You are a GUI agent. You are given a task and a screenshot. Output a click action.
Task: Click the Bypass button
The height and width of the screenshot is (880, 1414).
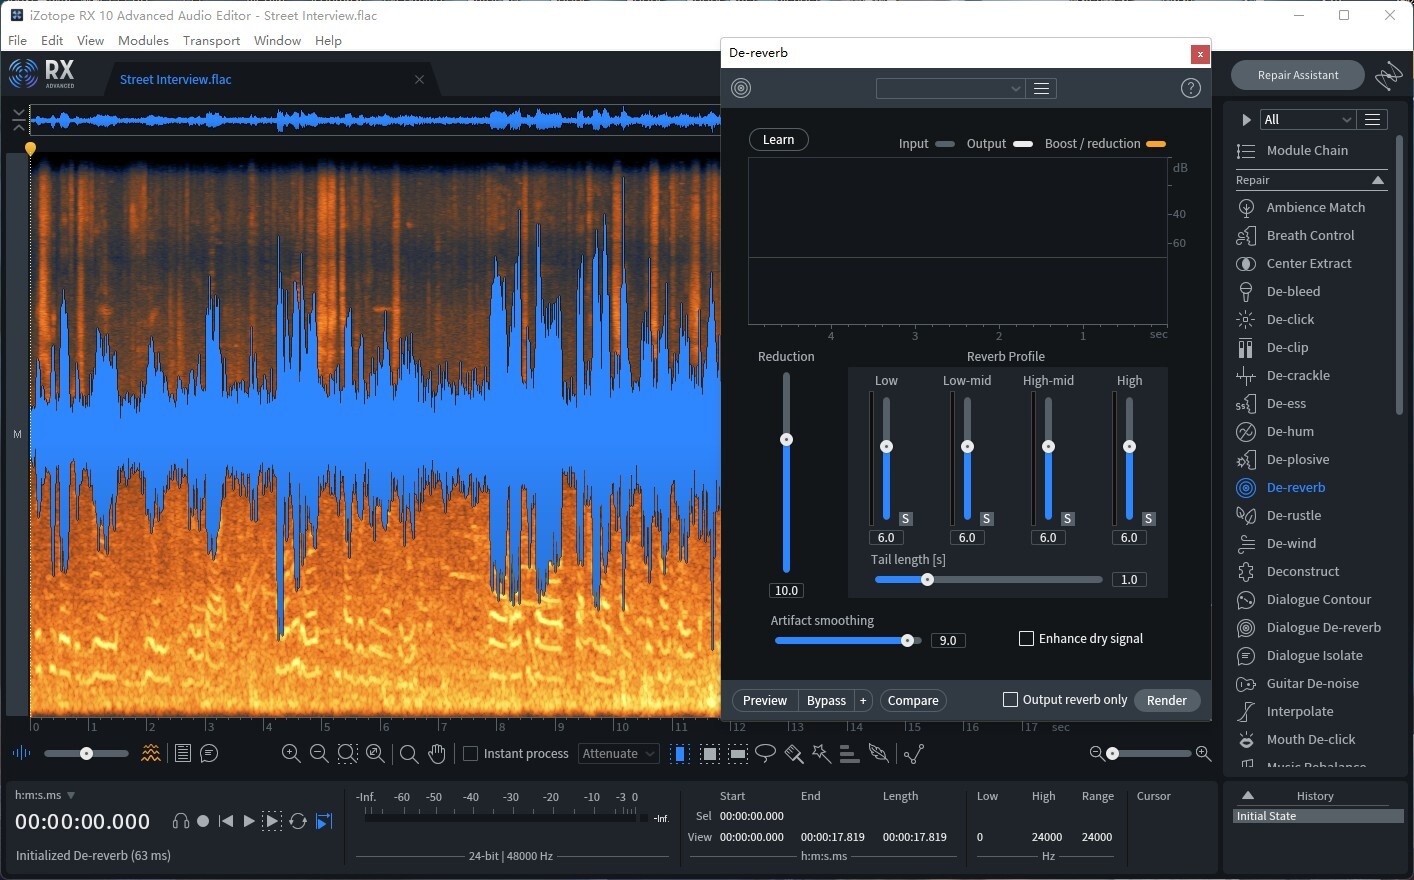826,700
